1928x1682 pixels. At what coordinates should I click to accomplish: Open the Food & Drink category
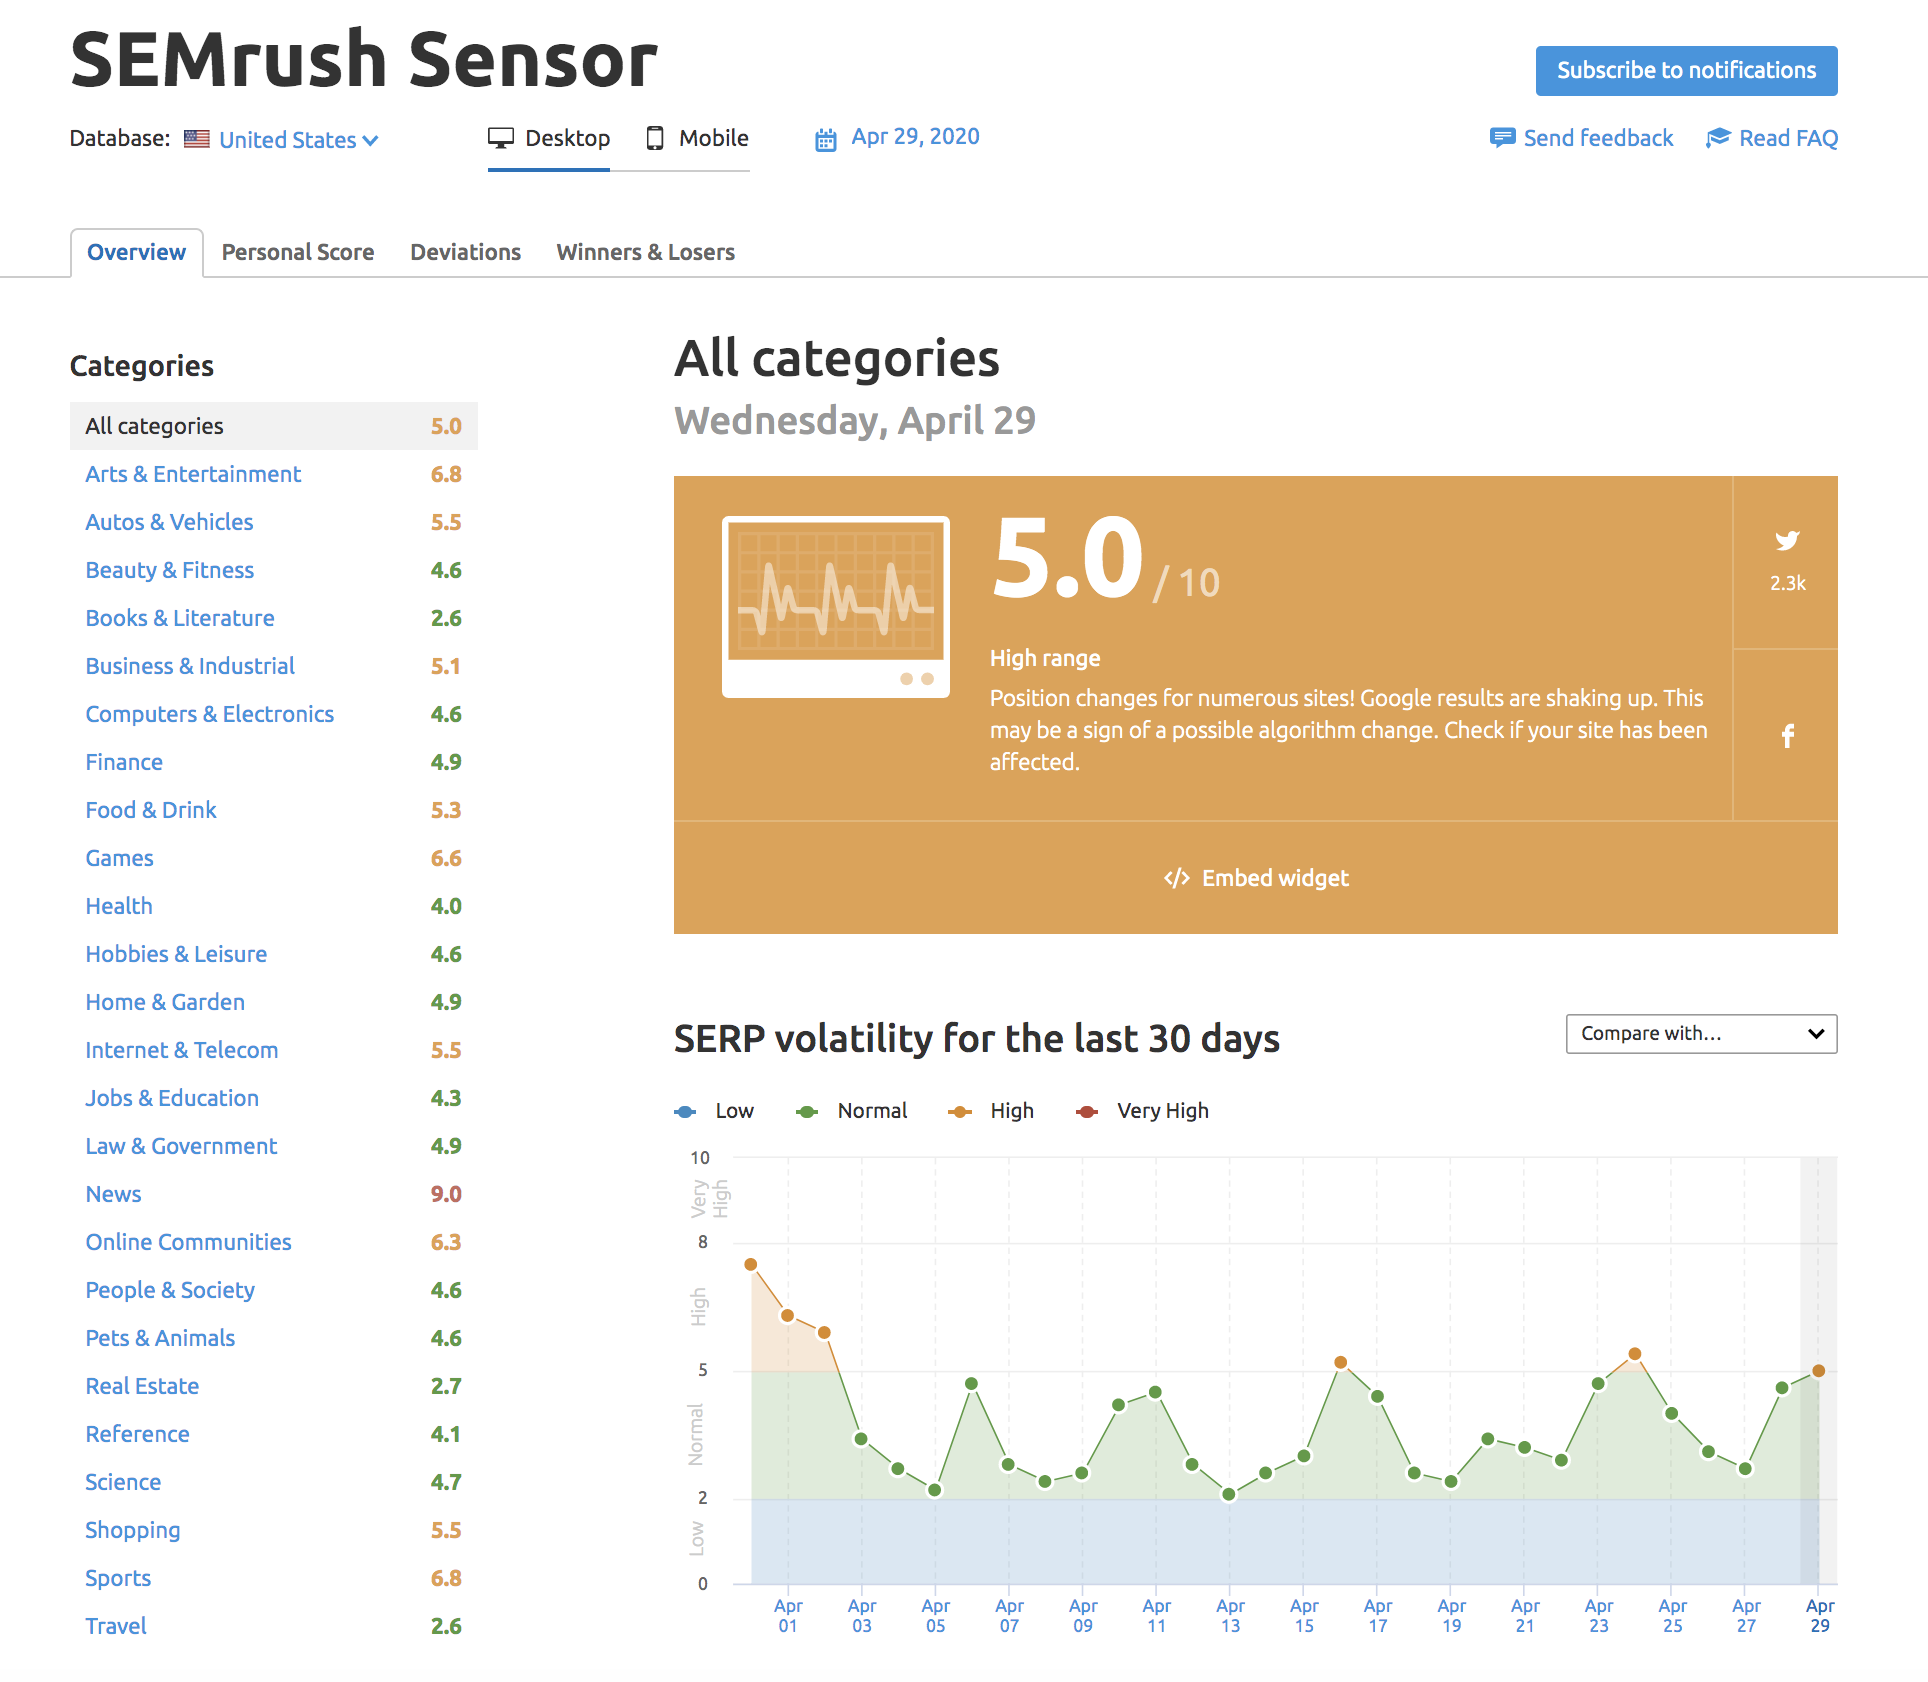coord(151,810)
